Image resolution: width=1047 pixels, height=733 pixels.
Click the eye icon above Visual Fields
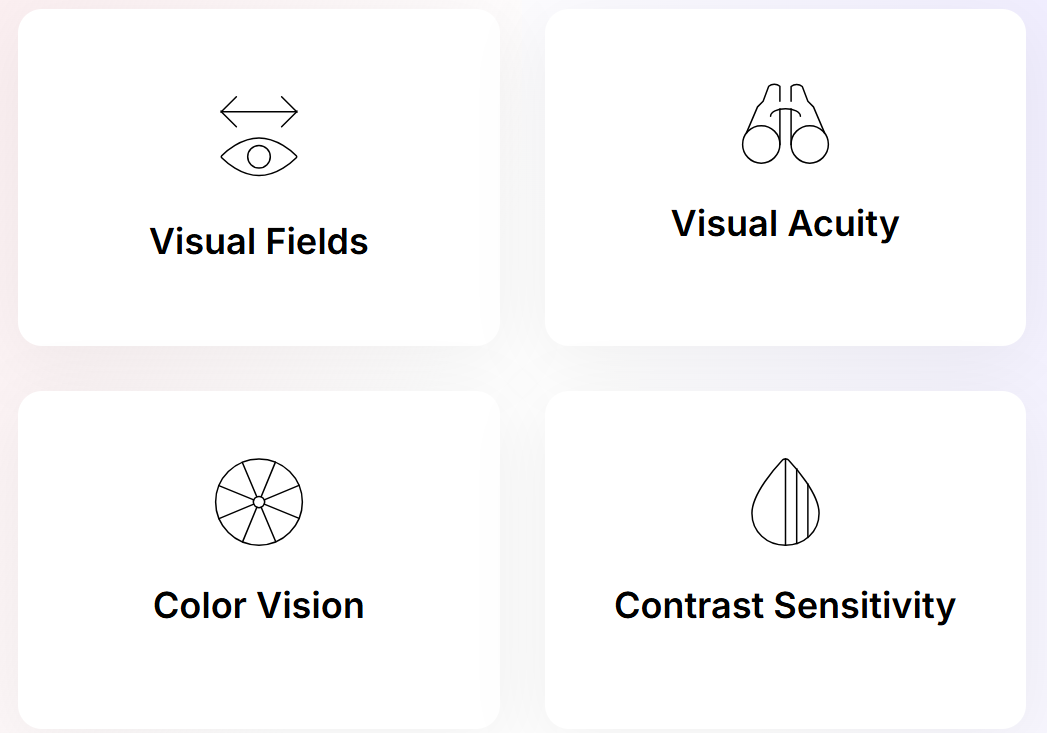coord(259,157)
